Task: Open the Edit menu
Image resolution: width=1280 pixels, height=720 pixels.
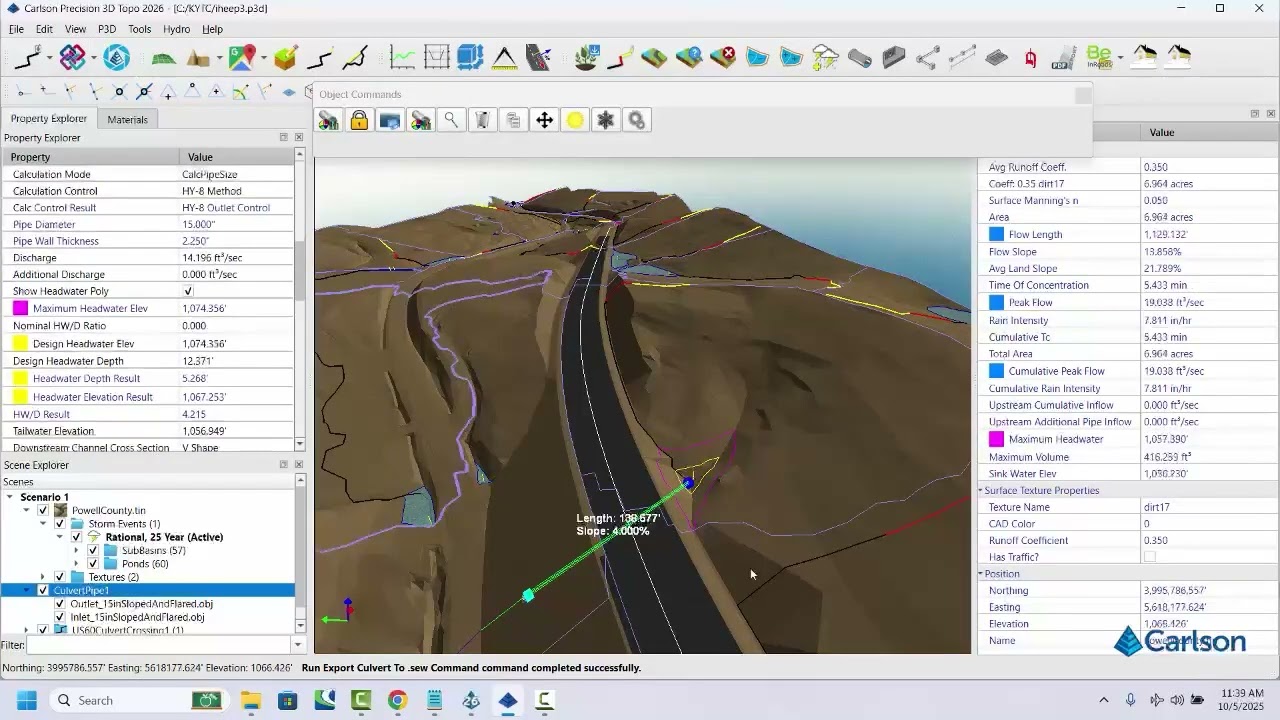Action: point(44,29)
